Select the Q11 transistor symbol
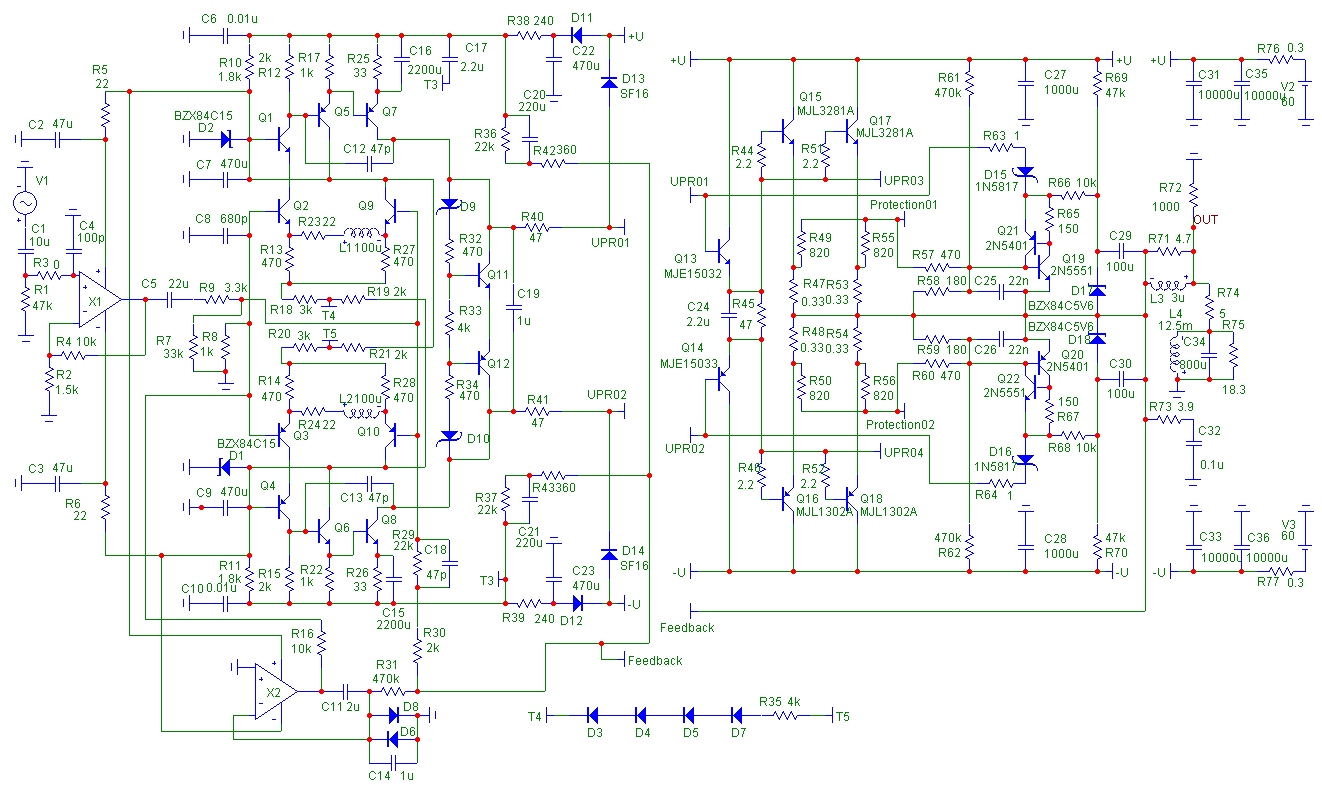Image resolution: width=1322 pixels, height=786 pixels. 483,275
